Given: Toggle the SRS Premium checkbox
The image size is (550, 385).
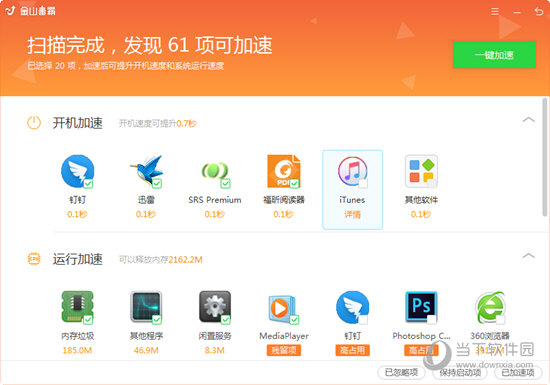Looking at the screenshot, I should [x=226, y=183].
